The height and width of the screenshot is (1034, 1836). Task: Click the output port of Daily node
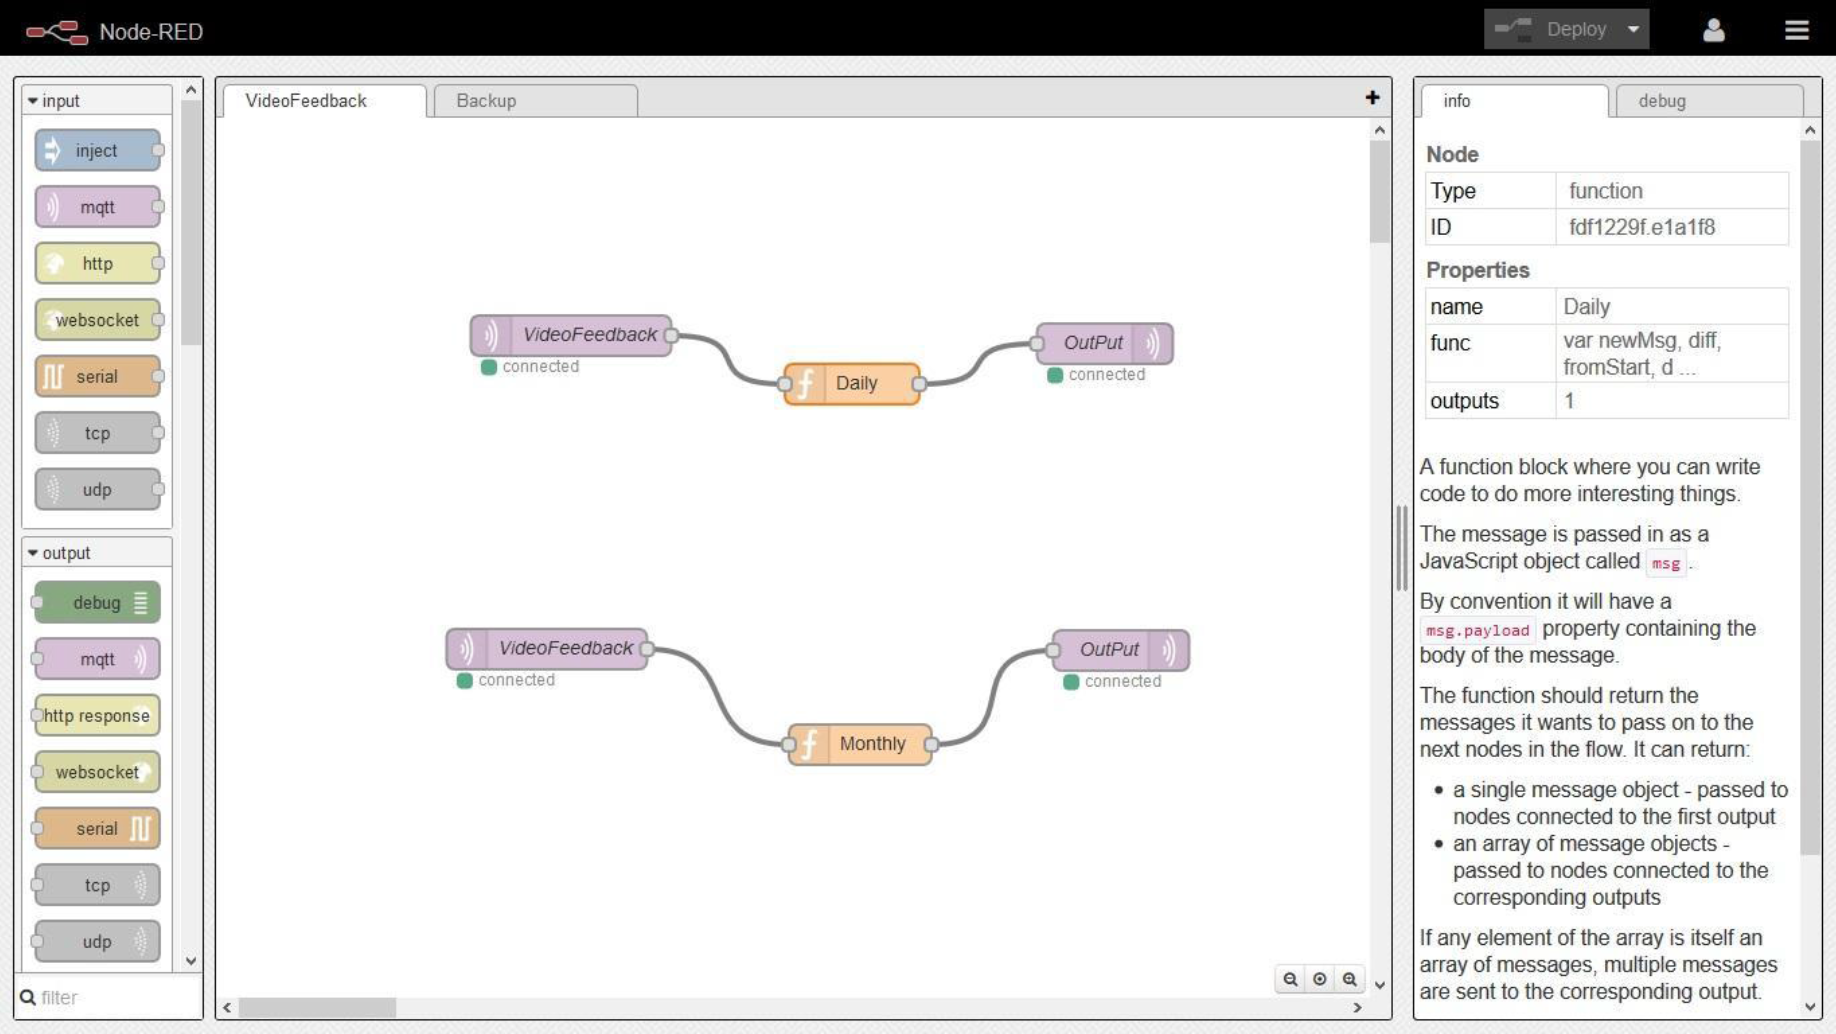click(x=919, y=384)
